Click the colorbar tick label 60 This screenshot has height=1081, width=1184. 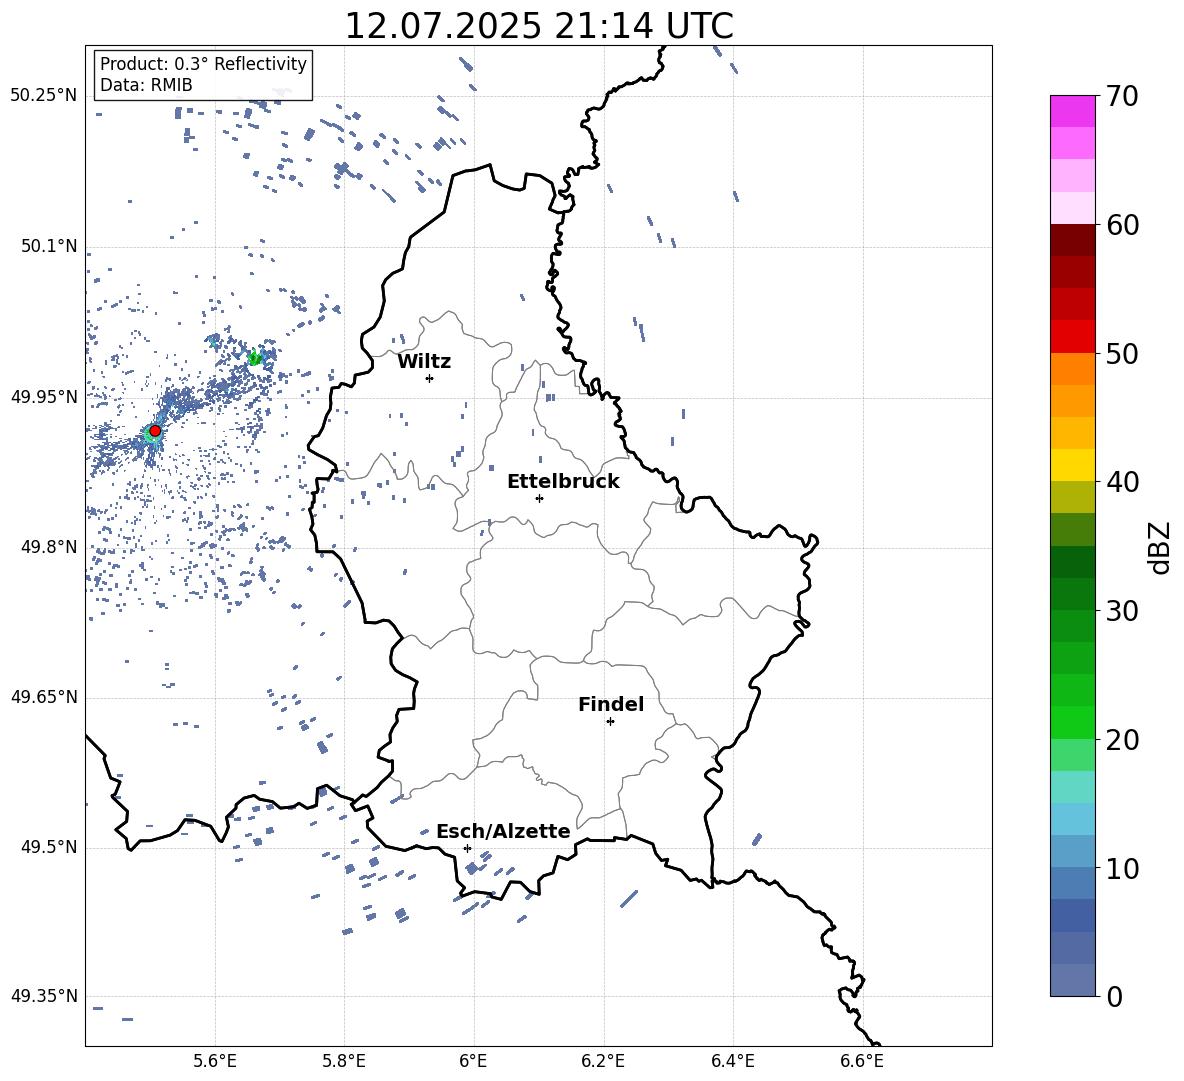point(1122,225)
